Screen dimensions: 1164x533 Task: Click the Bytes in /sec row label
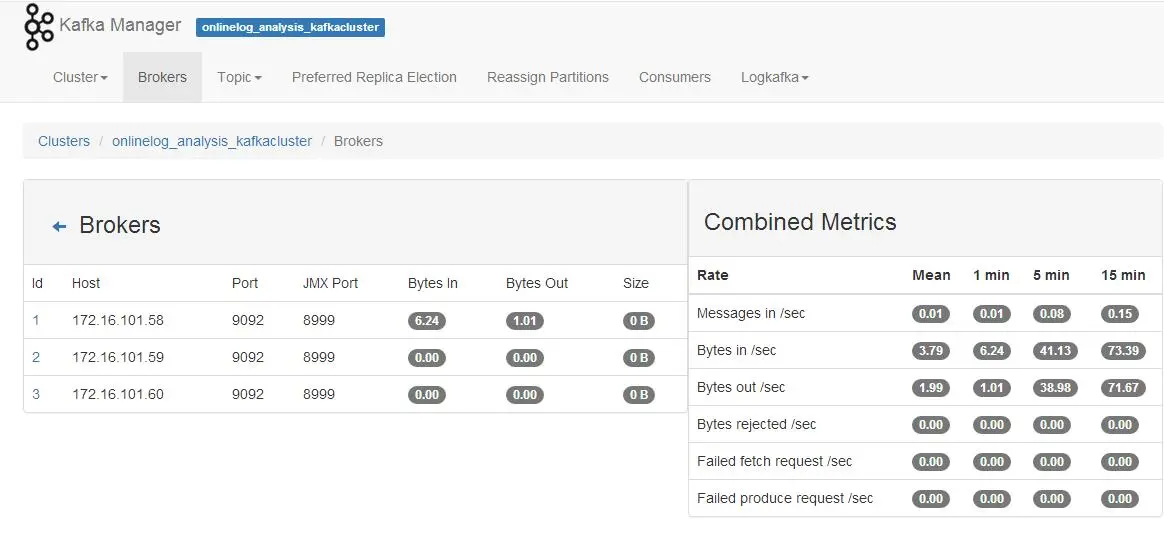tap(736, 350)
